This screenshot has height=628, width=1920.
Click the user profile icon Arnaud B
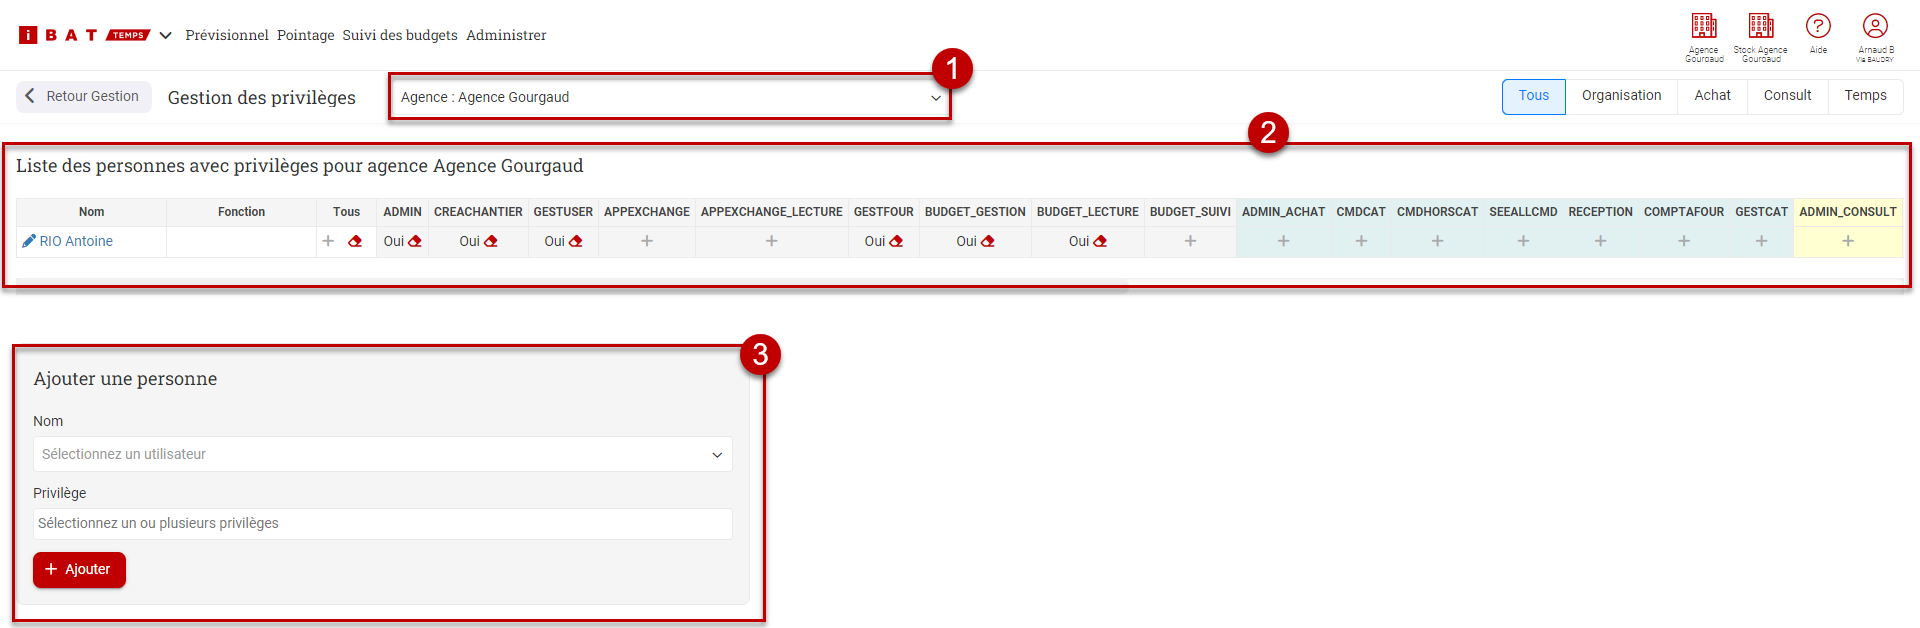(1875, 27)
